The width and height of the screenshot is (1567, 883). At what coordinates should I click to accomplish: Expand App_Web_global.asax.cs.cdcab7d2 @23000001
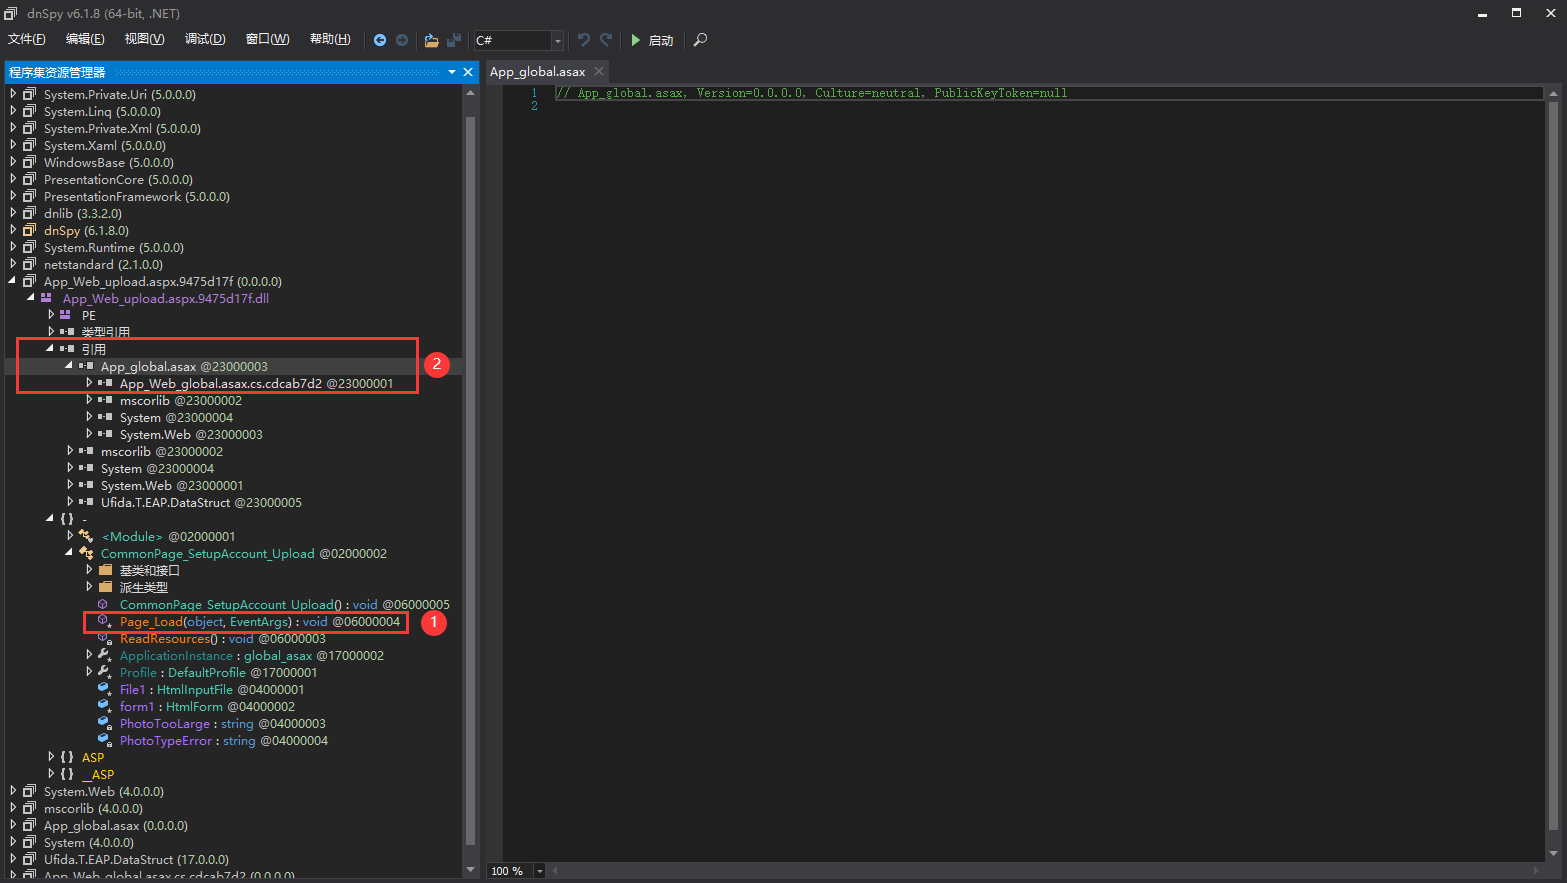tap(89, 383)
